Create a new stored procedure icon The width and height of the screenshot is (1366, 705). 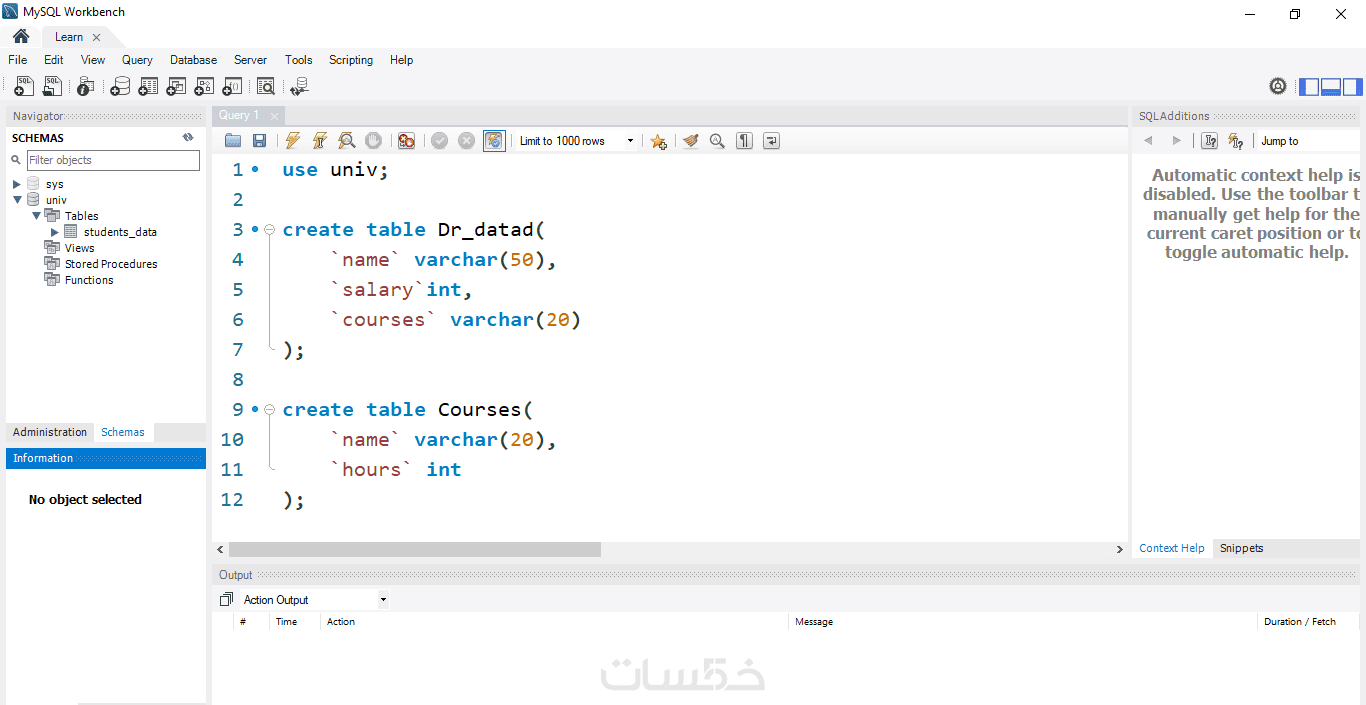point(204,86)
